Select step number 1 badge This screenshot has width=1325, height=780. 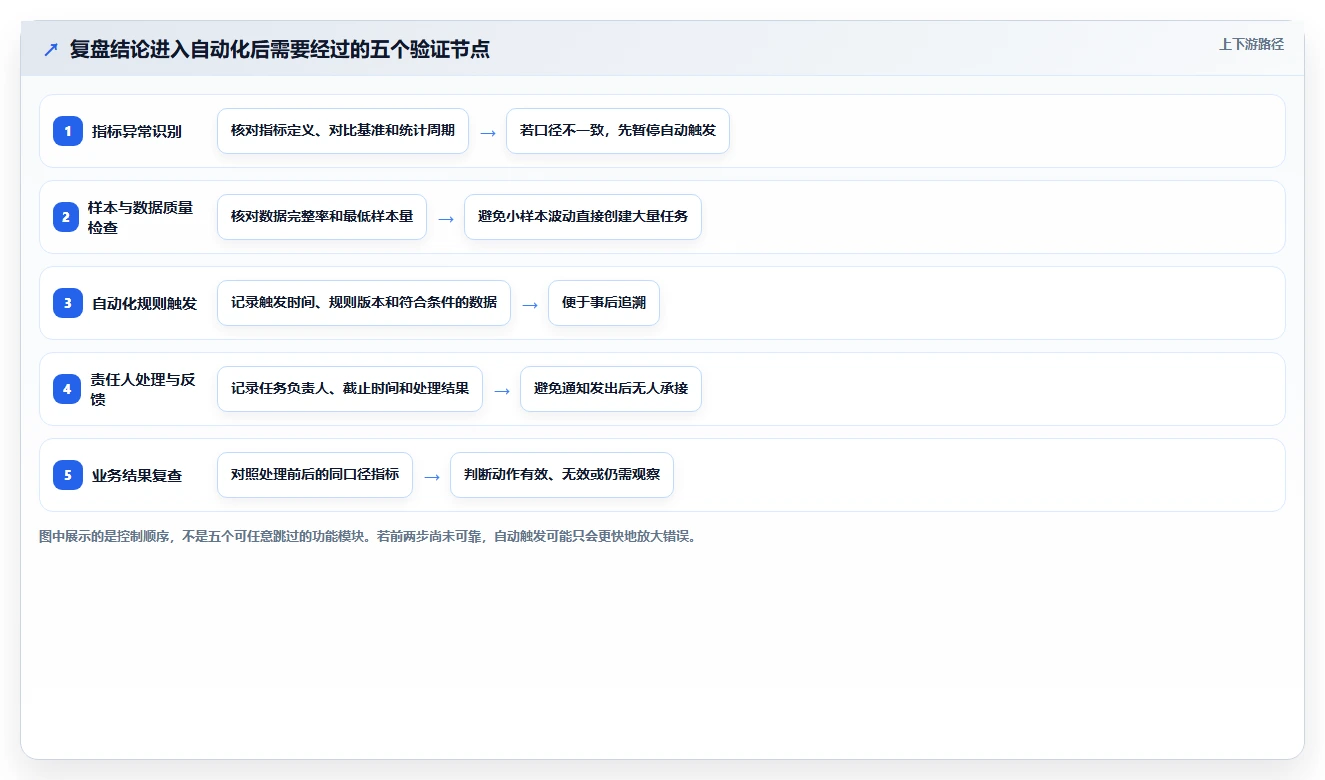pyautogui.click(x=68, y=131)
